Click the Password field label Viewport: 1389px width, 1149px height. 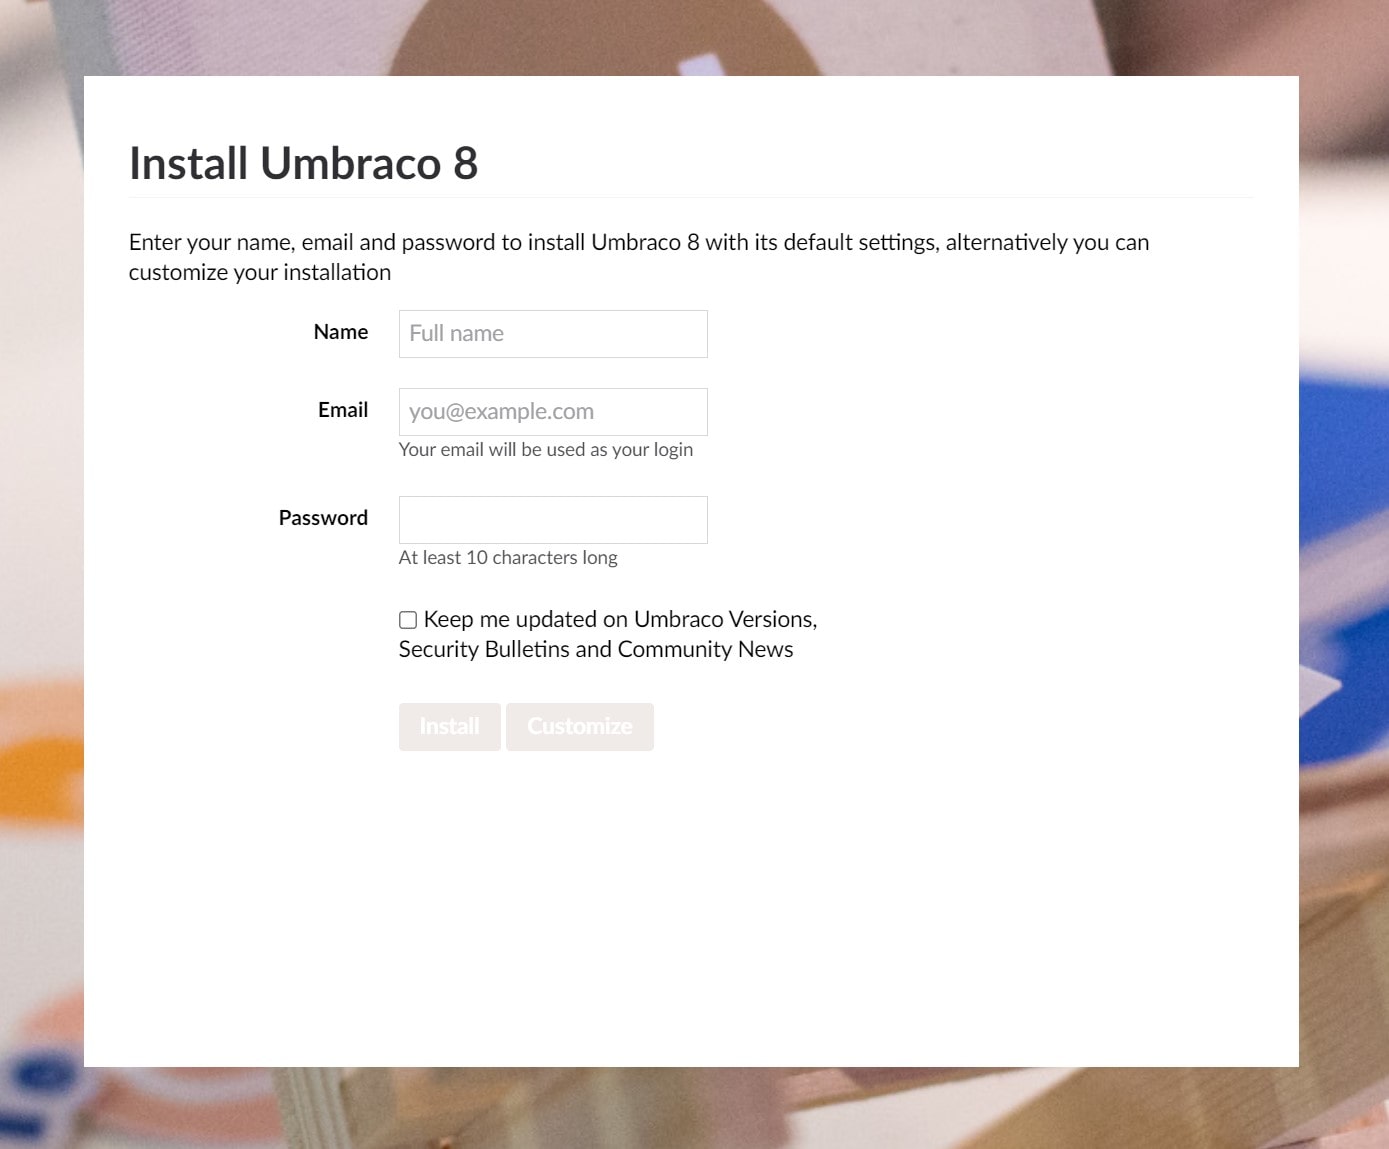coord(323,517)
